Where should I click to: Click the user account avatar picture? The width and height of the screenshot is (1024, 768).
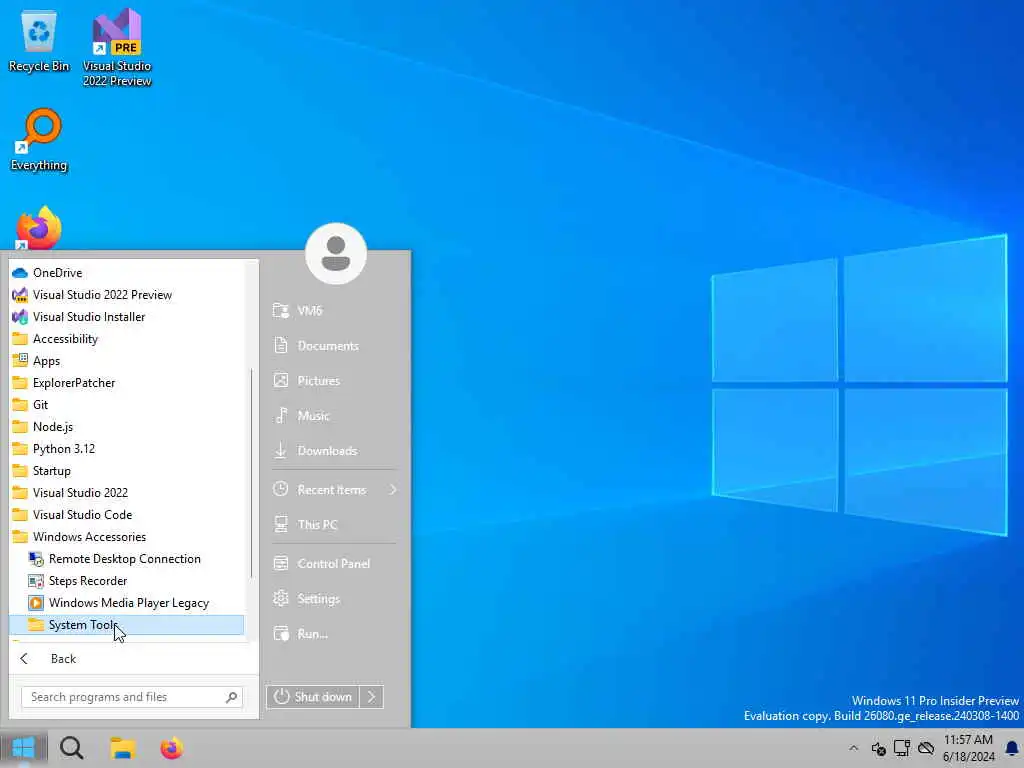coord(336,253)
